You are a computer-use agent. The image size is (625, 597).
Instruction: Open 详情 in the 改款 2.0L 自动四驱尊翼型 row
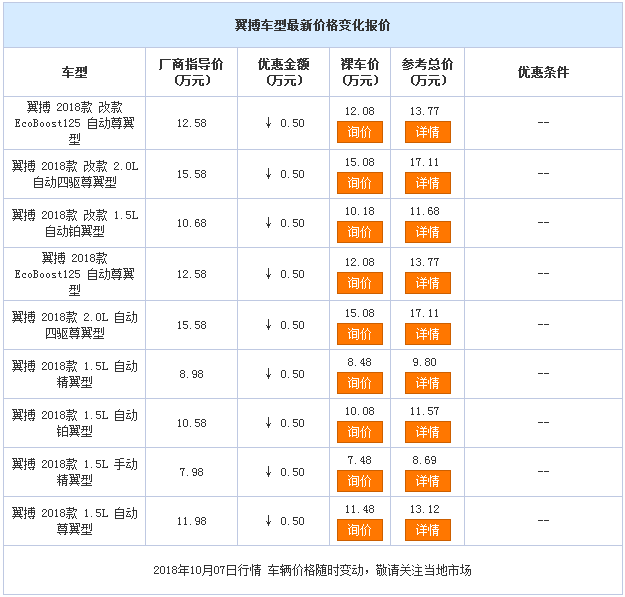tap(428, 183)
